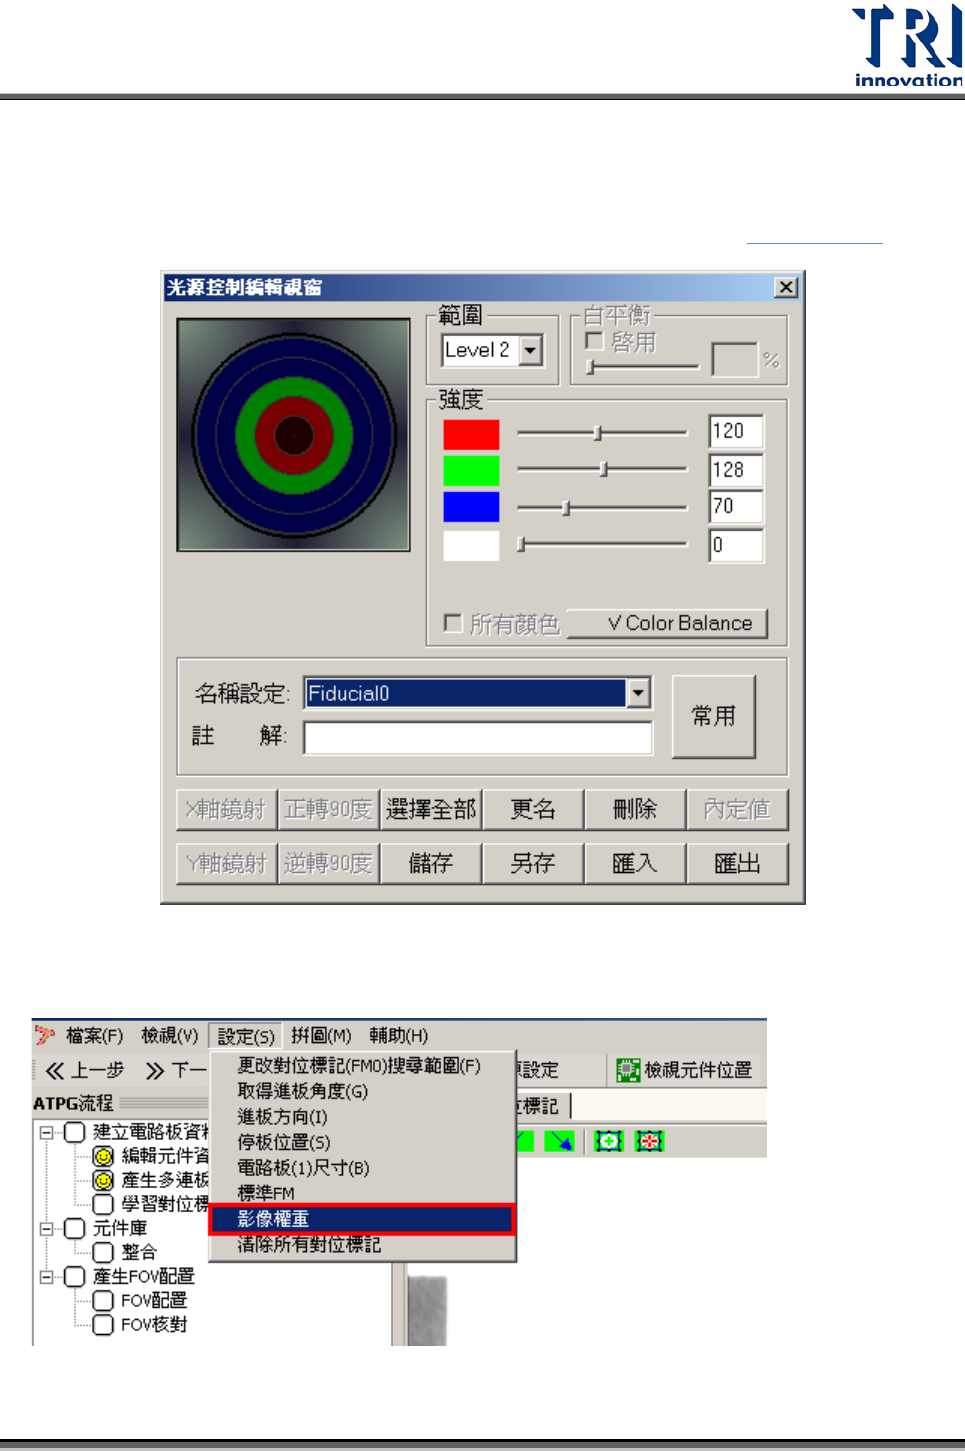965x1451 pixels.
Task: Open the 拼圖(M) menu
Action: (x=321, y=1036)
